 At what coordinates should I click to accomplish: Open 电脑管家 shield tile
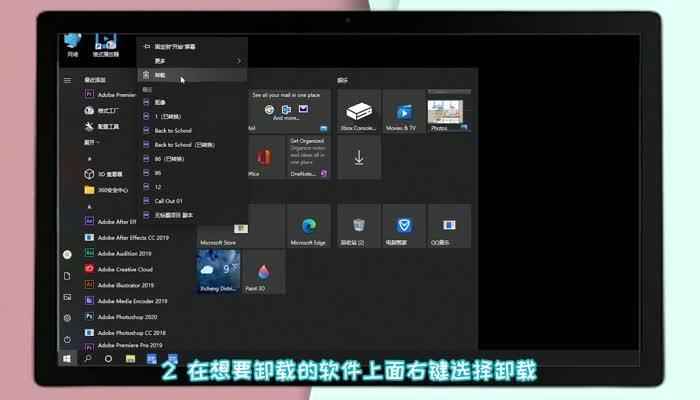[x=404, y=226]
